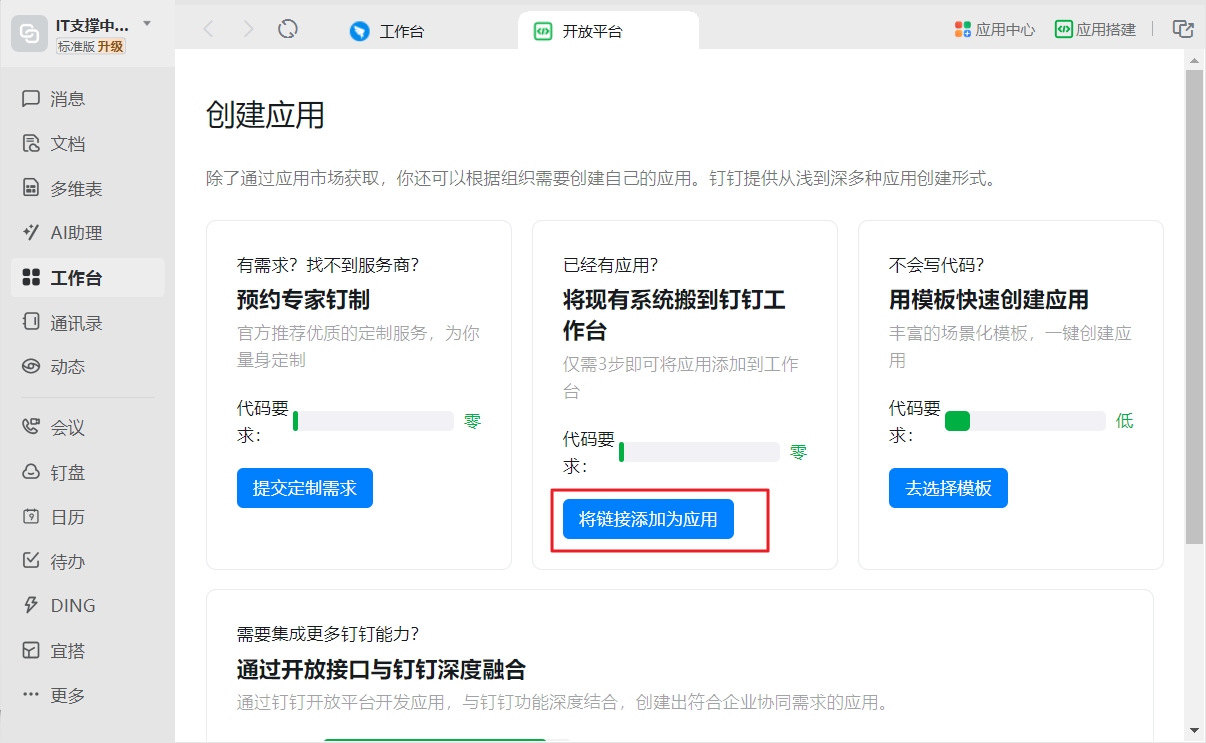Go back using left arrow

[208, 30]
